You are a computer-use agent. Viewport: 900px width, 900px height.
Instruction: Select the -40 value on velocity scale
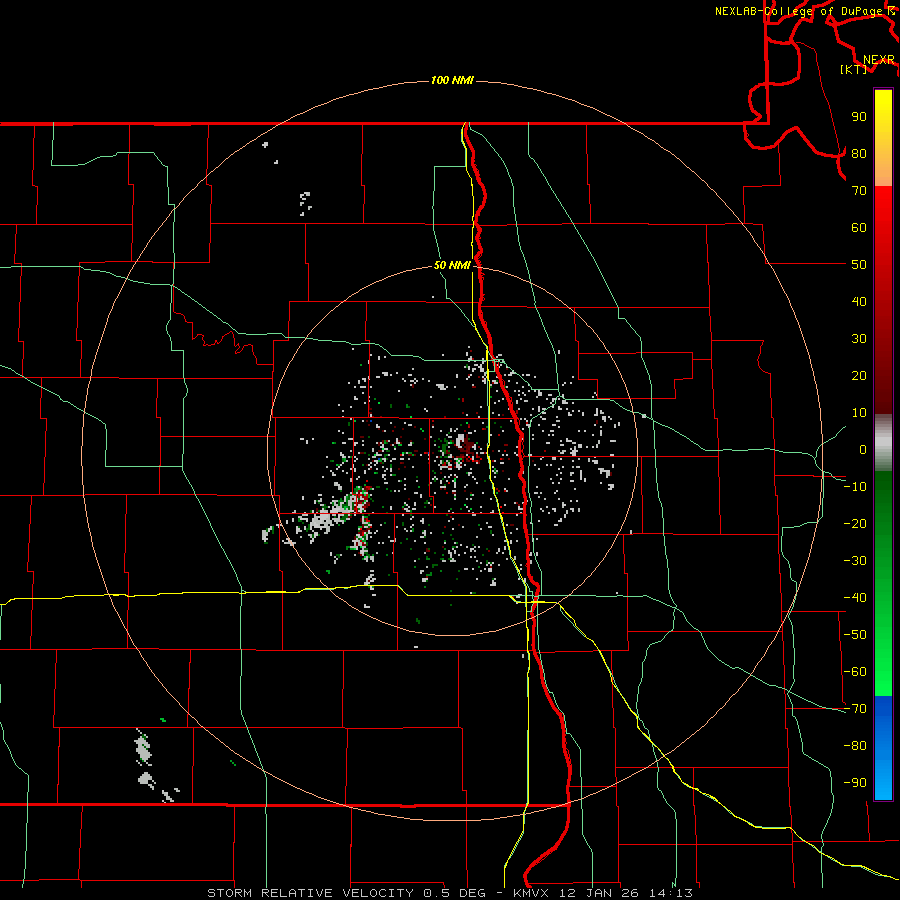coord(855,598)
